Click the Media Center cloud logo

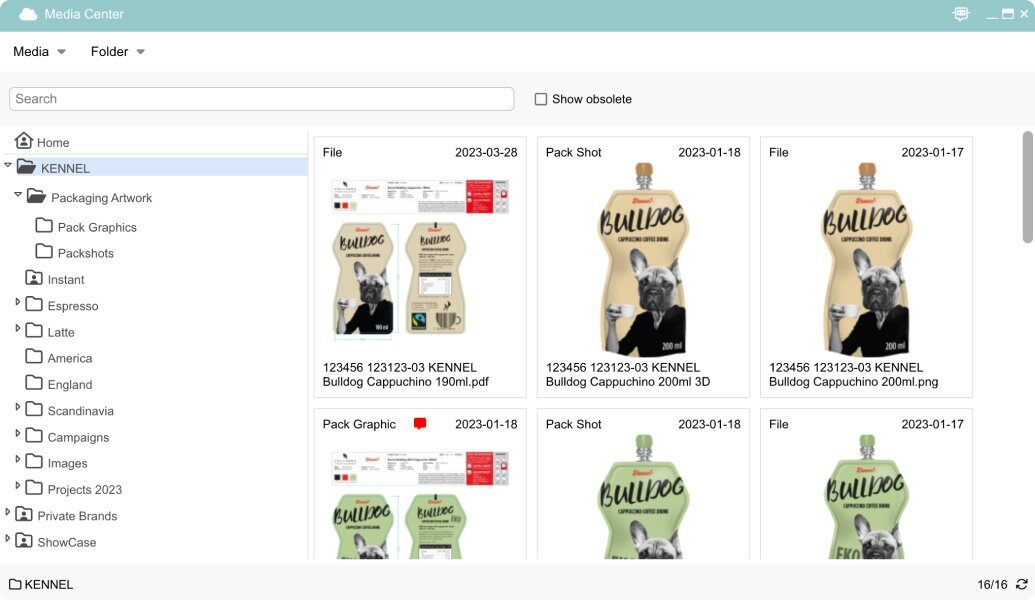(28, 14)
